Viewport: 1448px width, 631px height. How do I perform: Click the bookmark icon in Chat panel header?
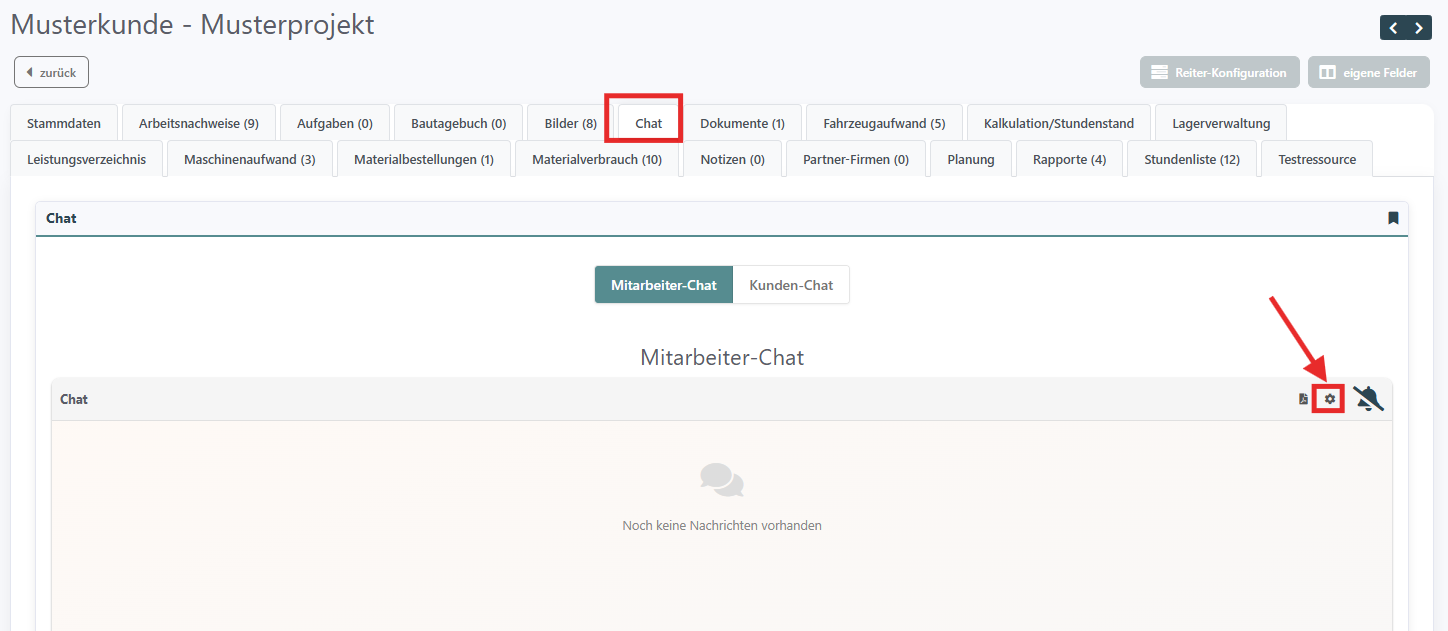pos(1393,218)
